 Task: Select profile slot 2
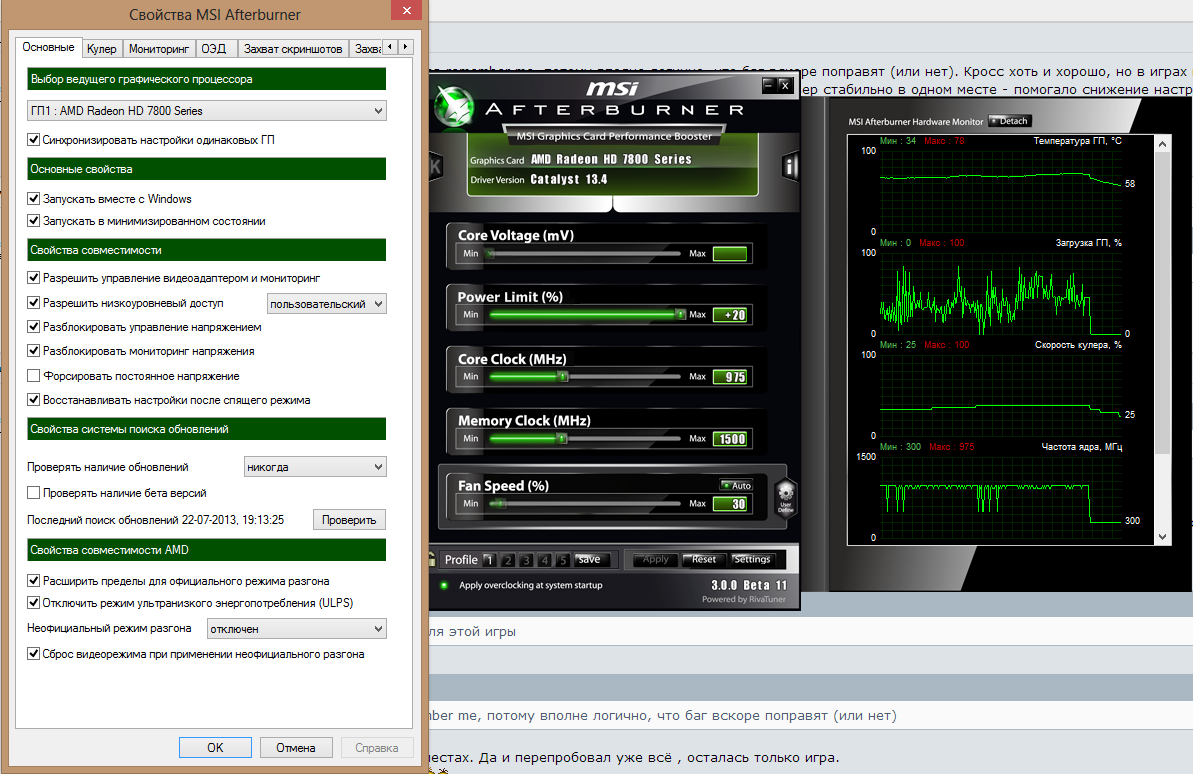coord(507,560)
